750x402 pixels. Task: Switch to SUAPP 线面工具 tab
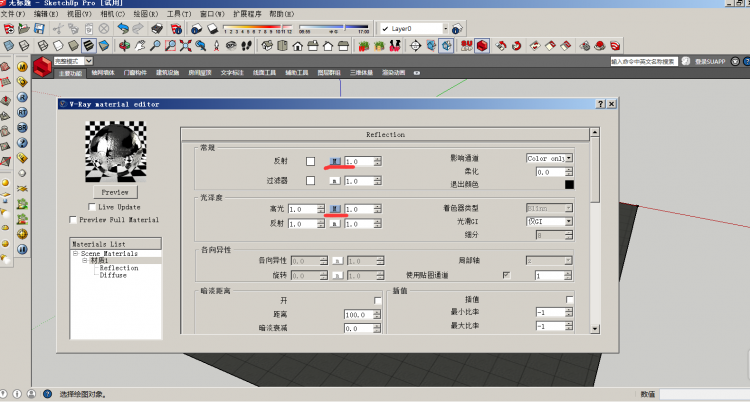coord(264,73)
